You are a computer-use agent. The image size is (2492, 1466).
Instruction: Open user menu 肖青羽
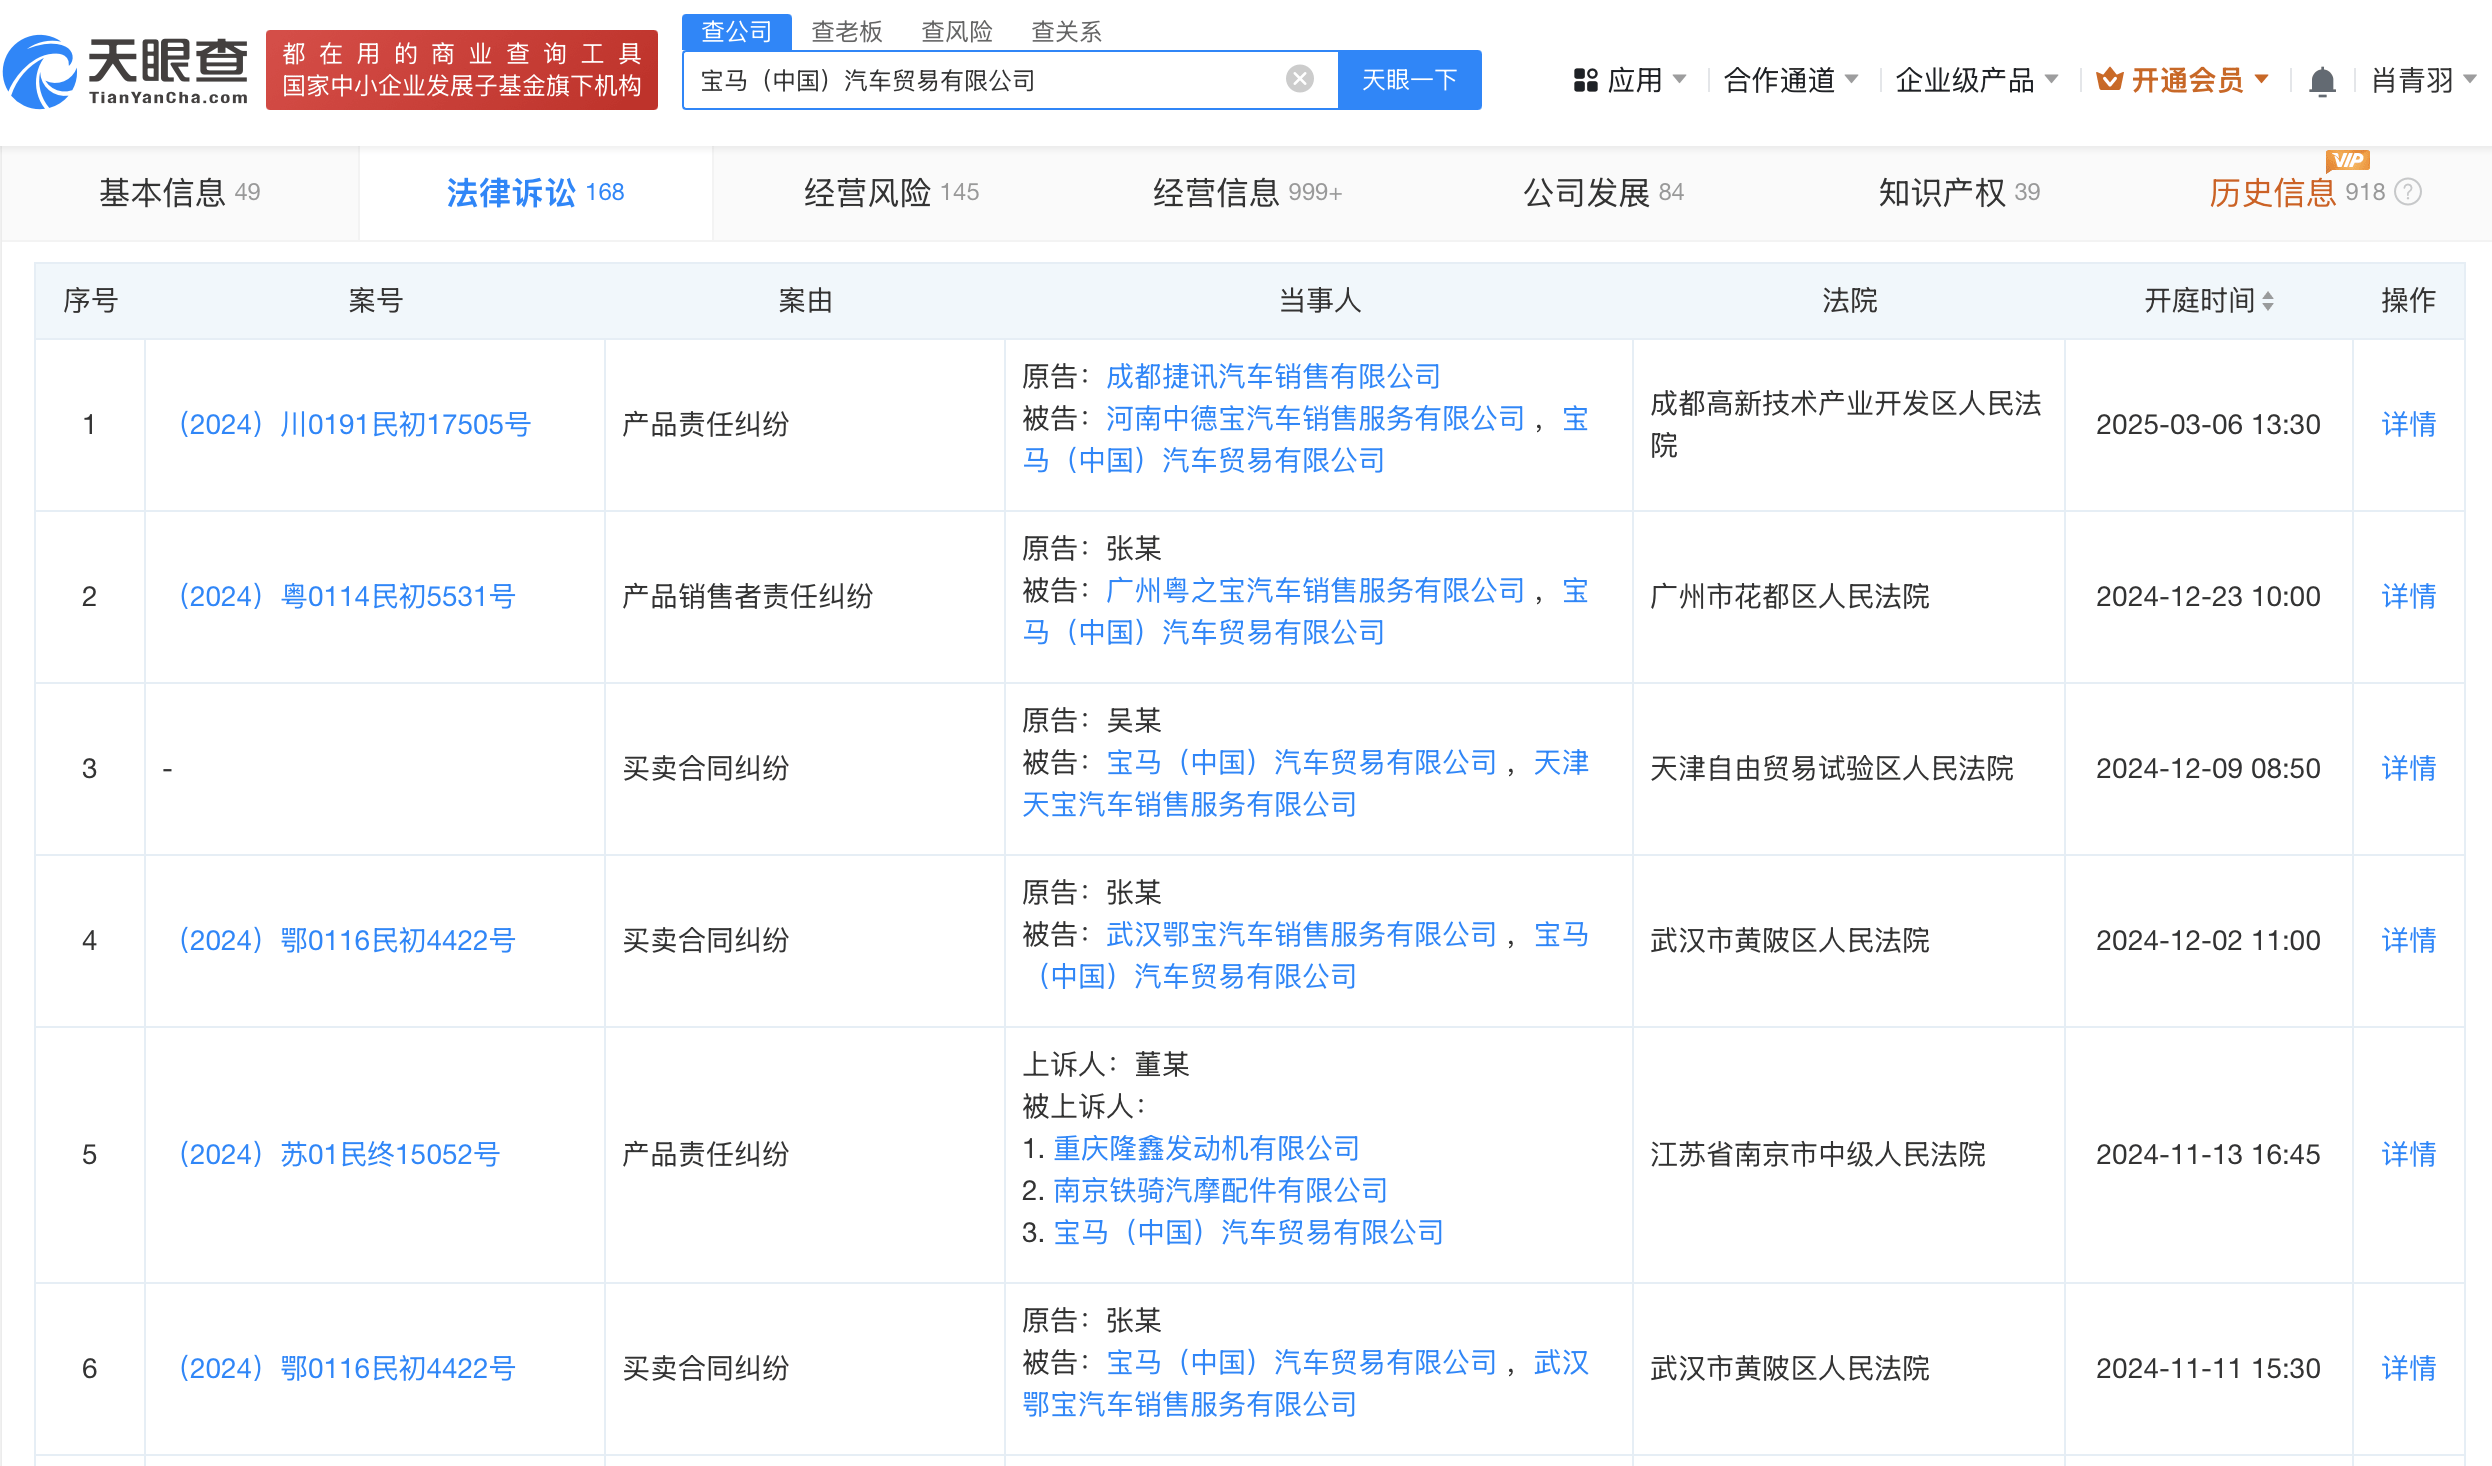(x=2422, y=80)
